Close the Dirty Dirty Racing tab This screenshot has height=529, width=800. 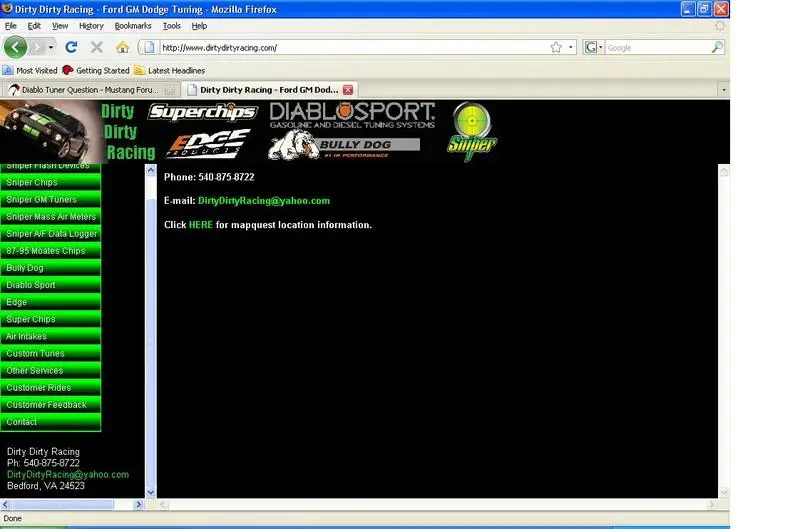tap(348, 90)
